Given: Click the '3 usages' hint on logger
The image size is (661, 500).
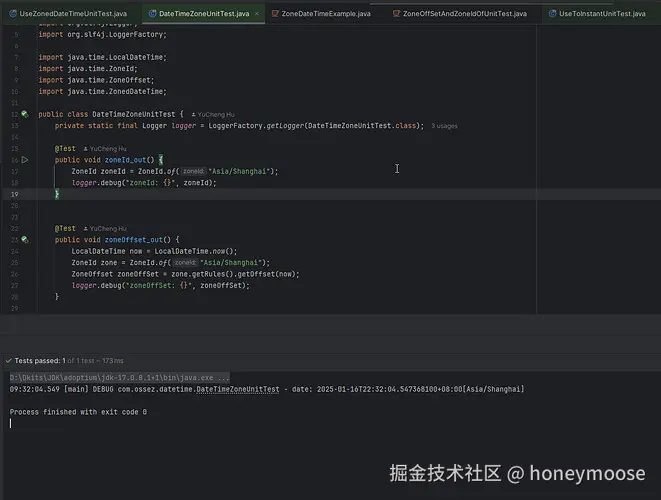Looking at the screenshot, I should (x=444, y=126).
